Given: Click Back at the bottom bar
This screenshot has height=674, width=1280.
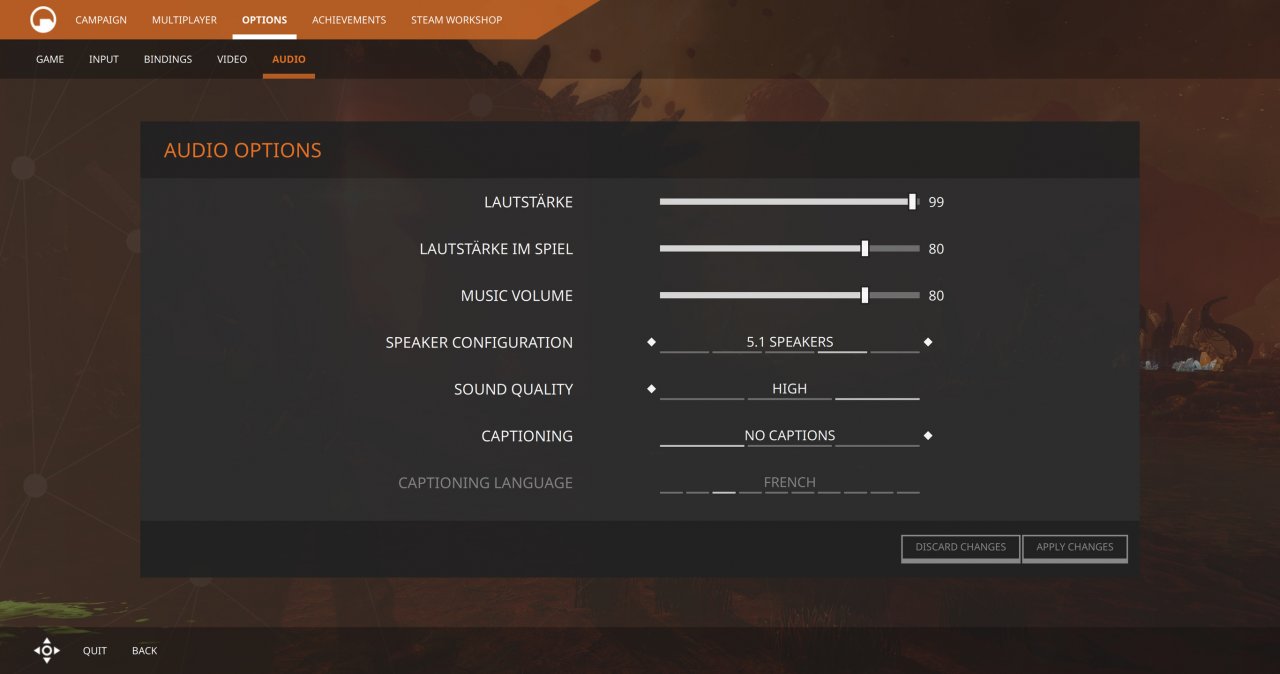Looking at the screenshot, I should [x=145, y=651].
